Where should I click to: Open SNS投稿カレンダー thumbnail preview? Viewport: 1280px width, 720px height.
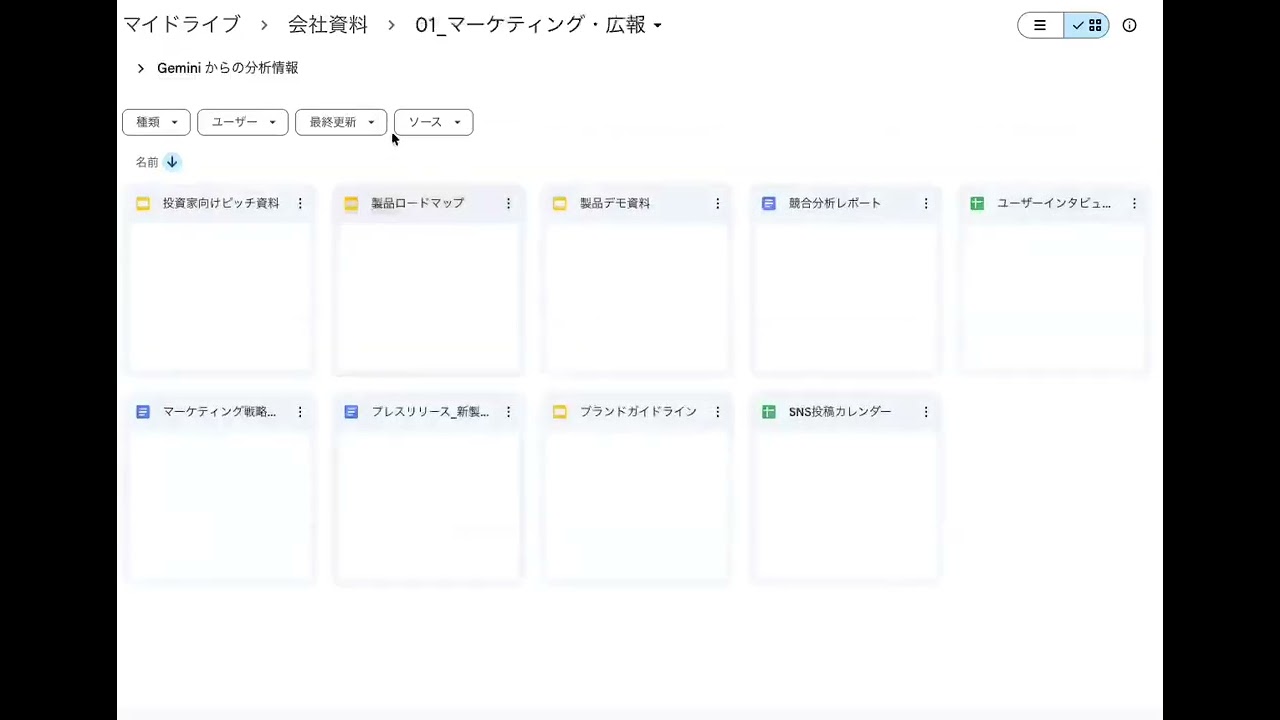(847, 505)
